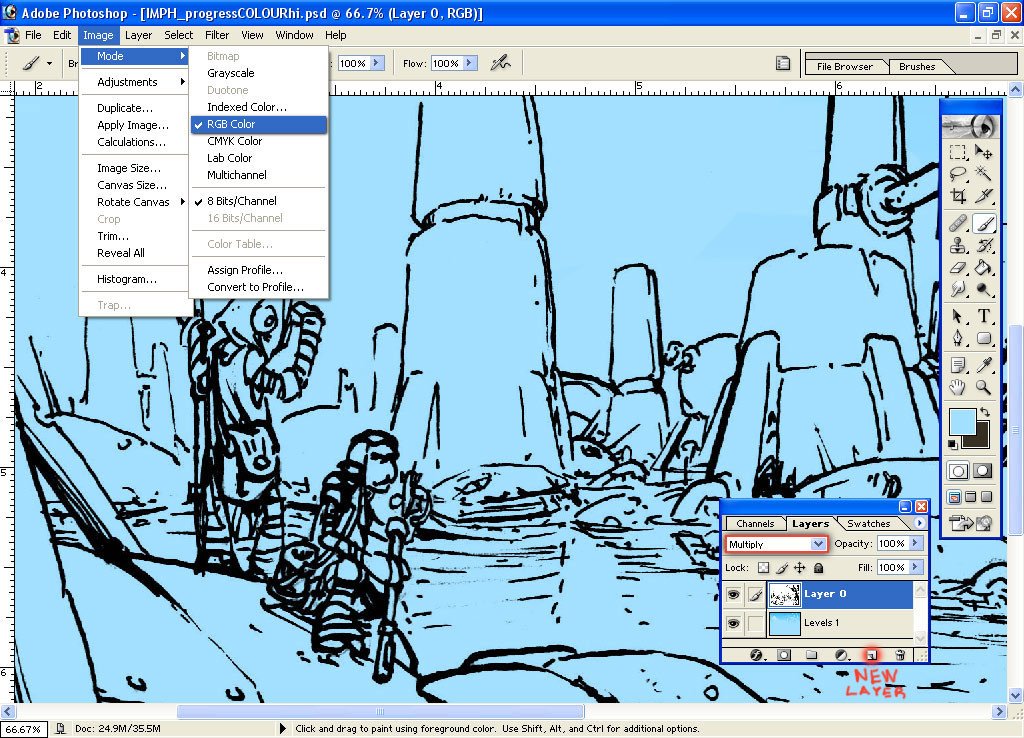Toggle lock image pixels
The width and height of the screenshot is (1024, 738).
782,568
